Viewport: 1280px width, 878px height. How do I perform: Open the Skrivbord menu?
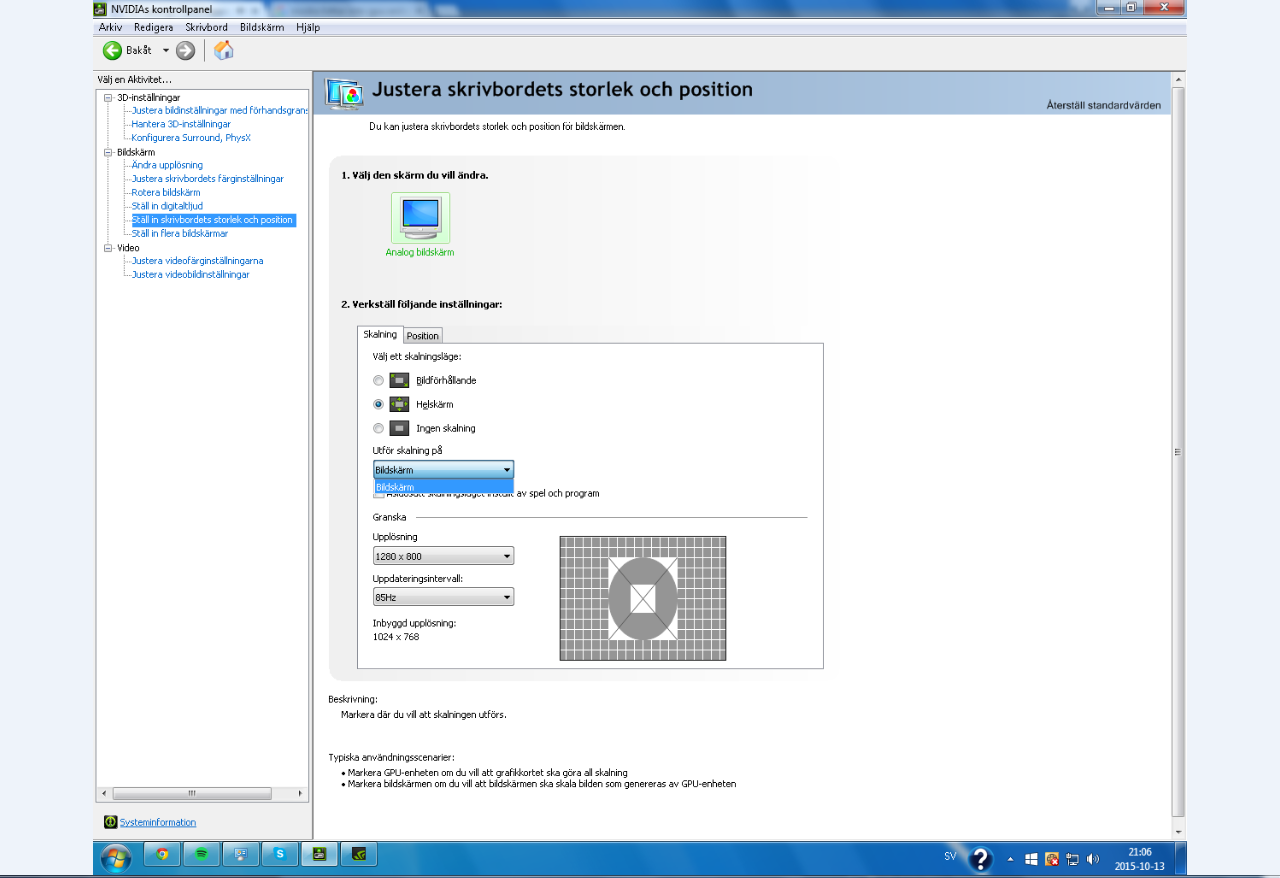coord(206,27)
